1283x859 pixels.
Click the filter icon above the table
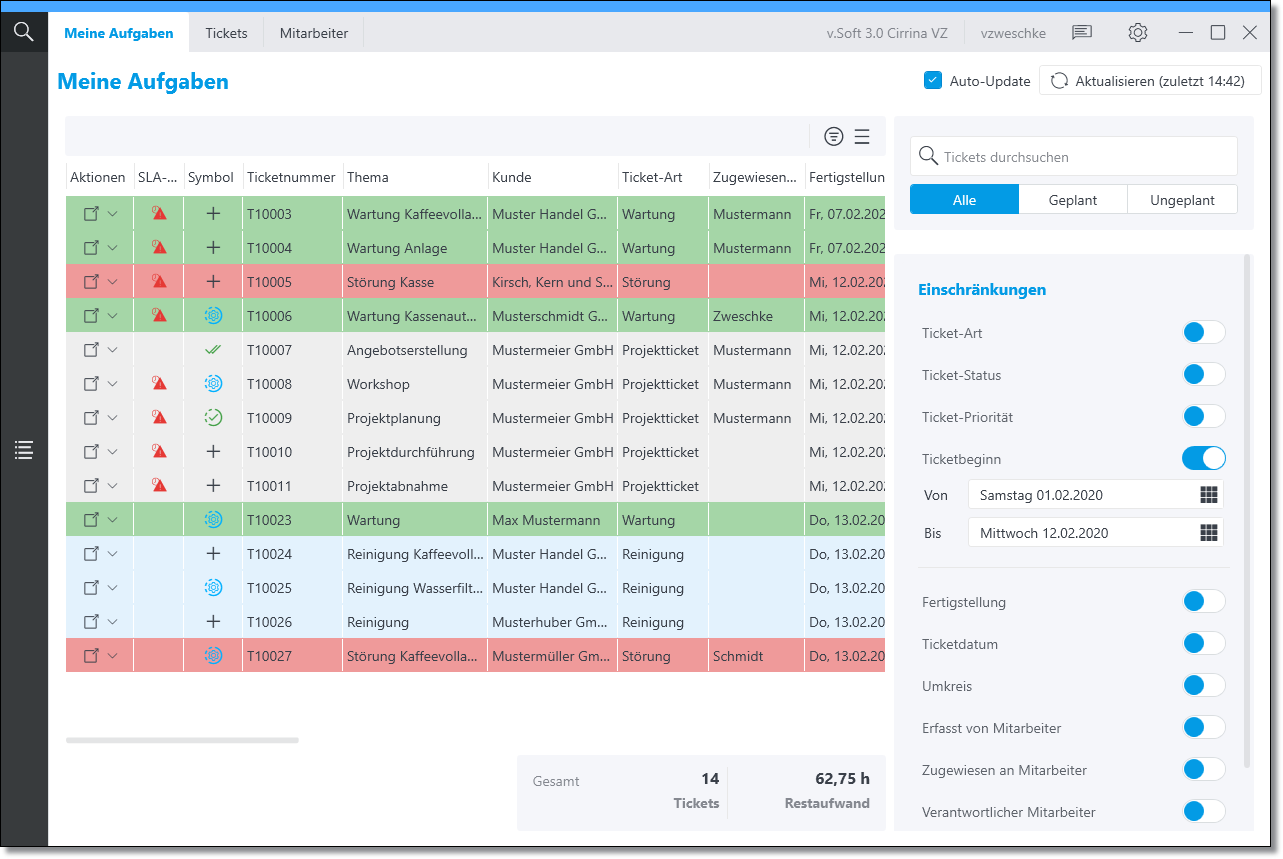point(833,137)
